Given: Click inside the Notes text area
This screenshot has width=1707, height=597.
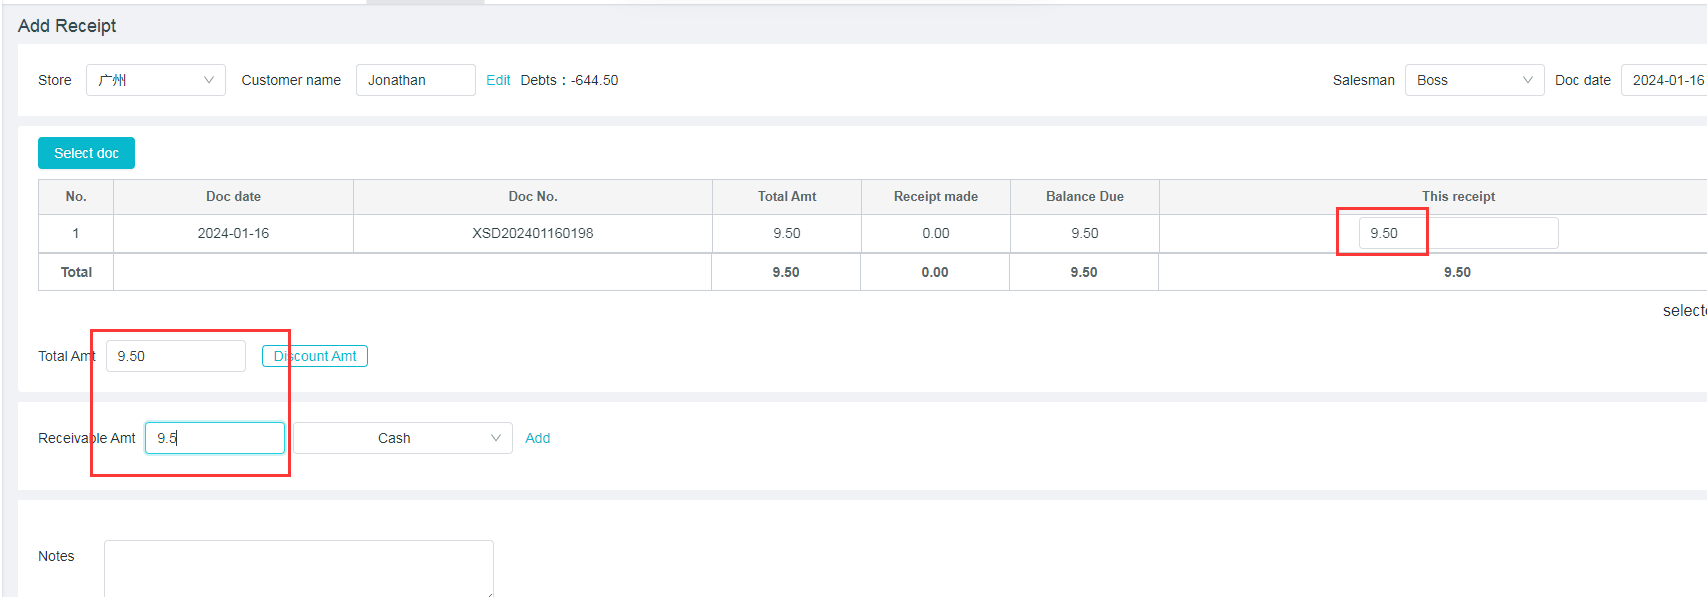Looking at the screenshot, I should tap(298, 567).
